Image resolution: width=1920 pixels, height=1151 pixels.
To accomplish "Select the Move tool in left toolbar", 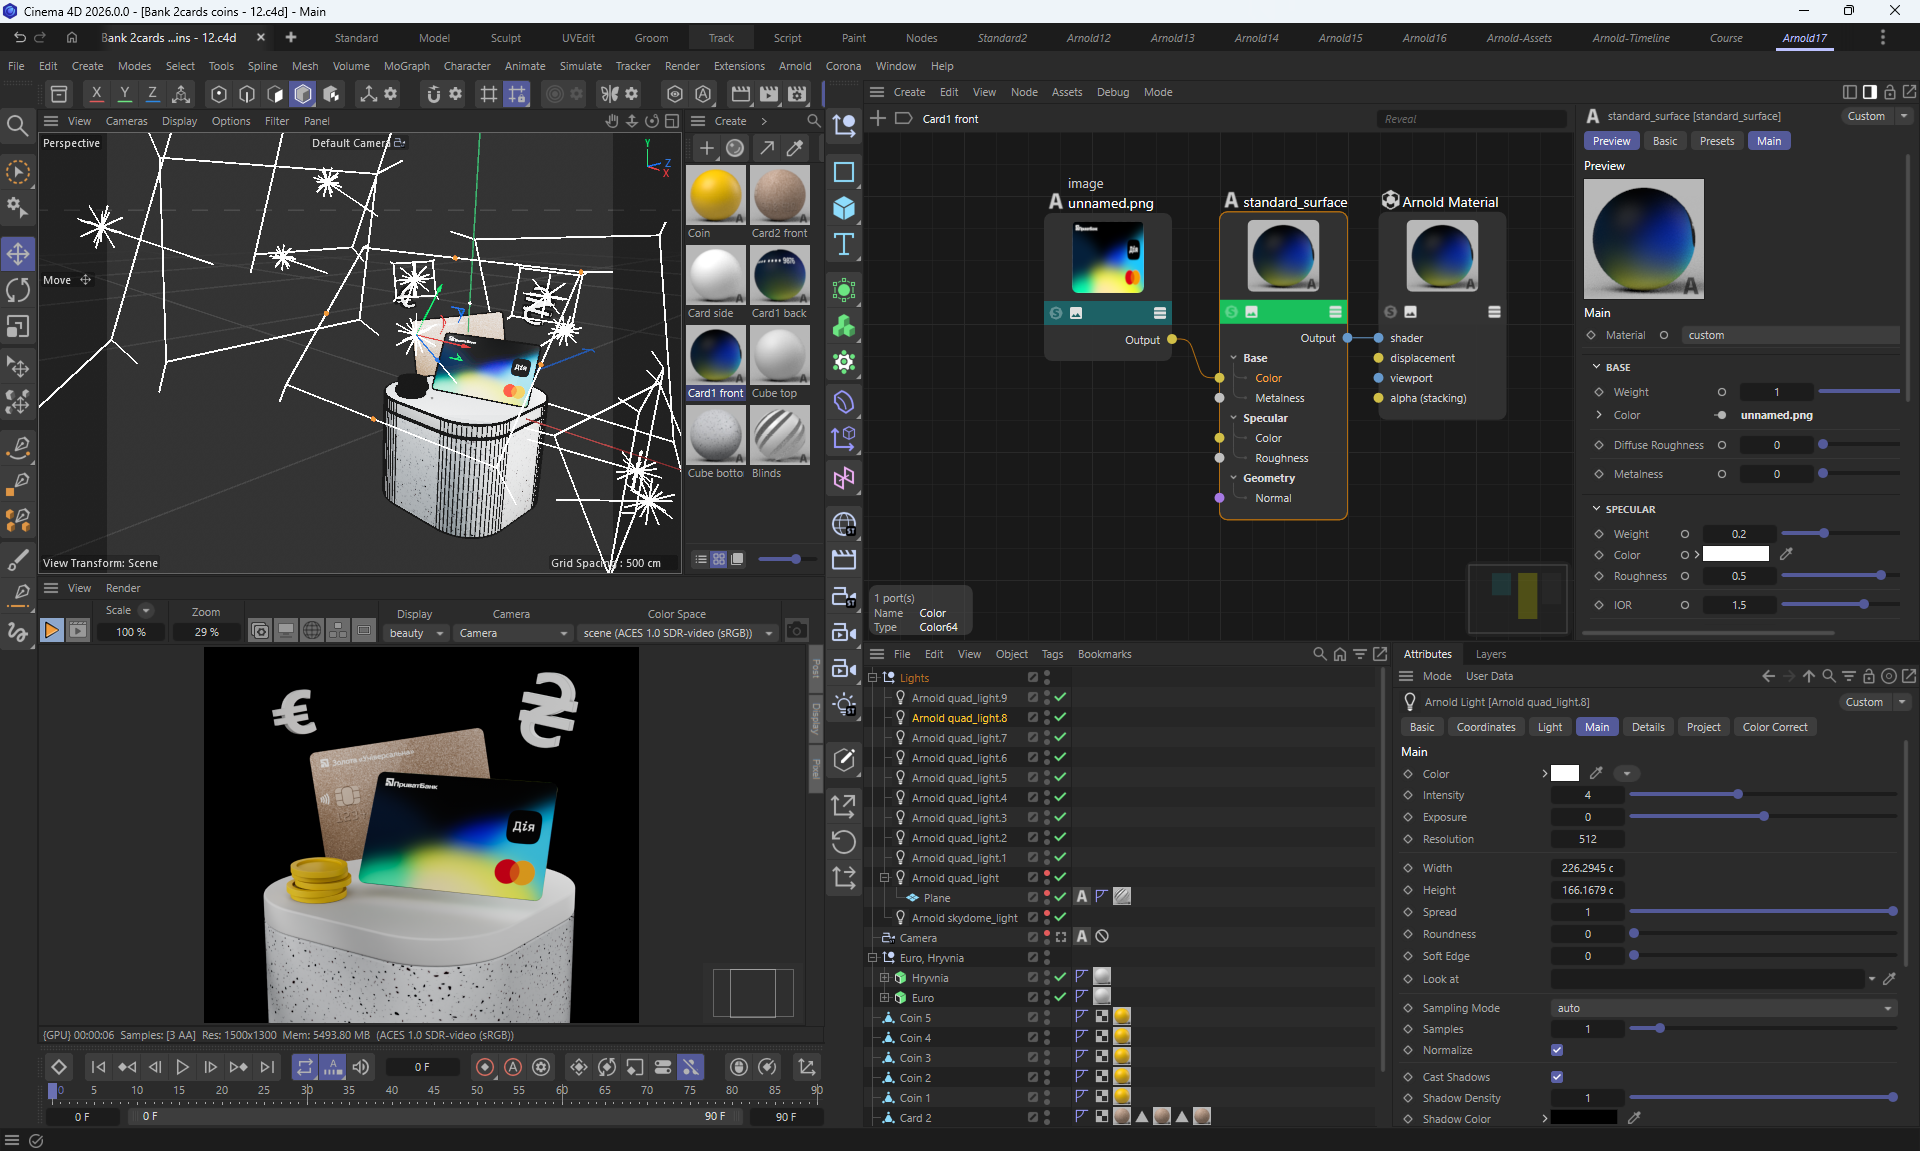I will pos(18,253).
